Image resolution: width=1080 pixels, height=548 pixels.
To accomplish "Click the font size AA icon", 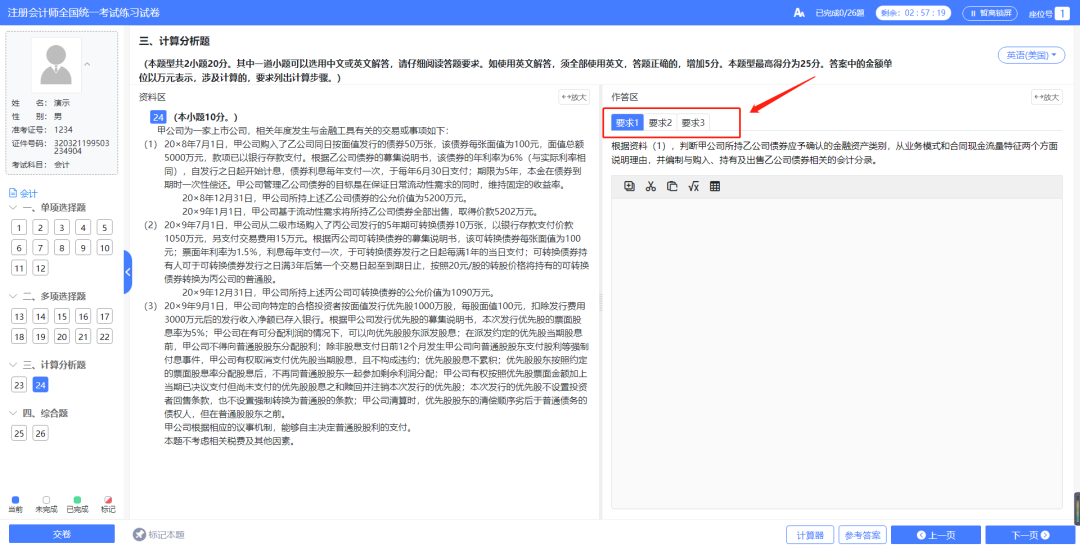I will [799, 12].
